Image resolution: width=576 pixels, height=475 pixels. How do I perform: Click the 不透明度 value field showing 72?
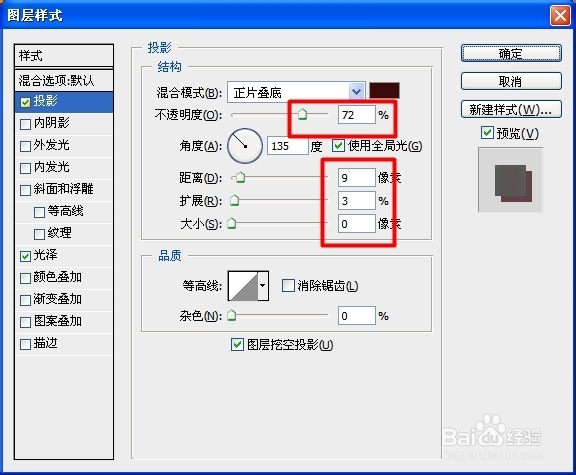[x=357, y=115]
